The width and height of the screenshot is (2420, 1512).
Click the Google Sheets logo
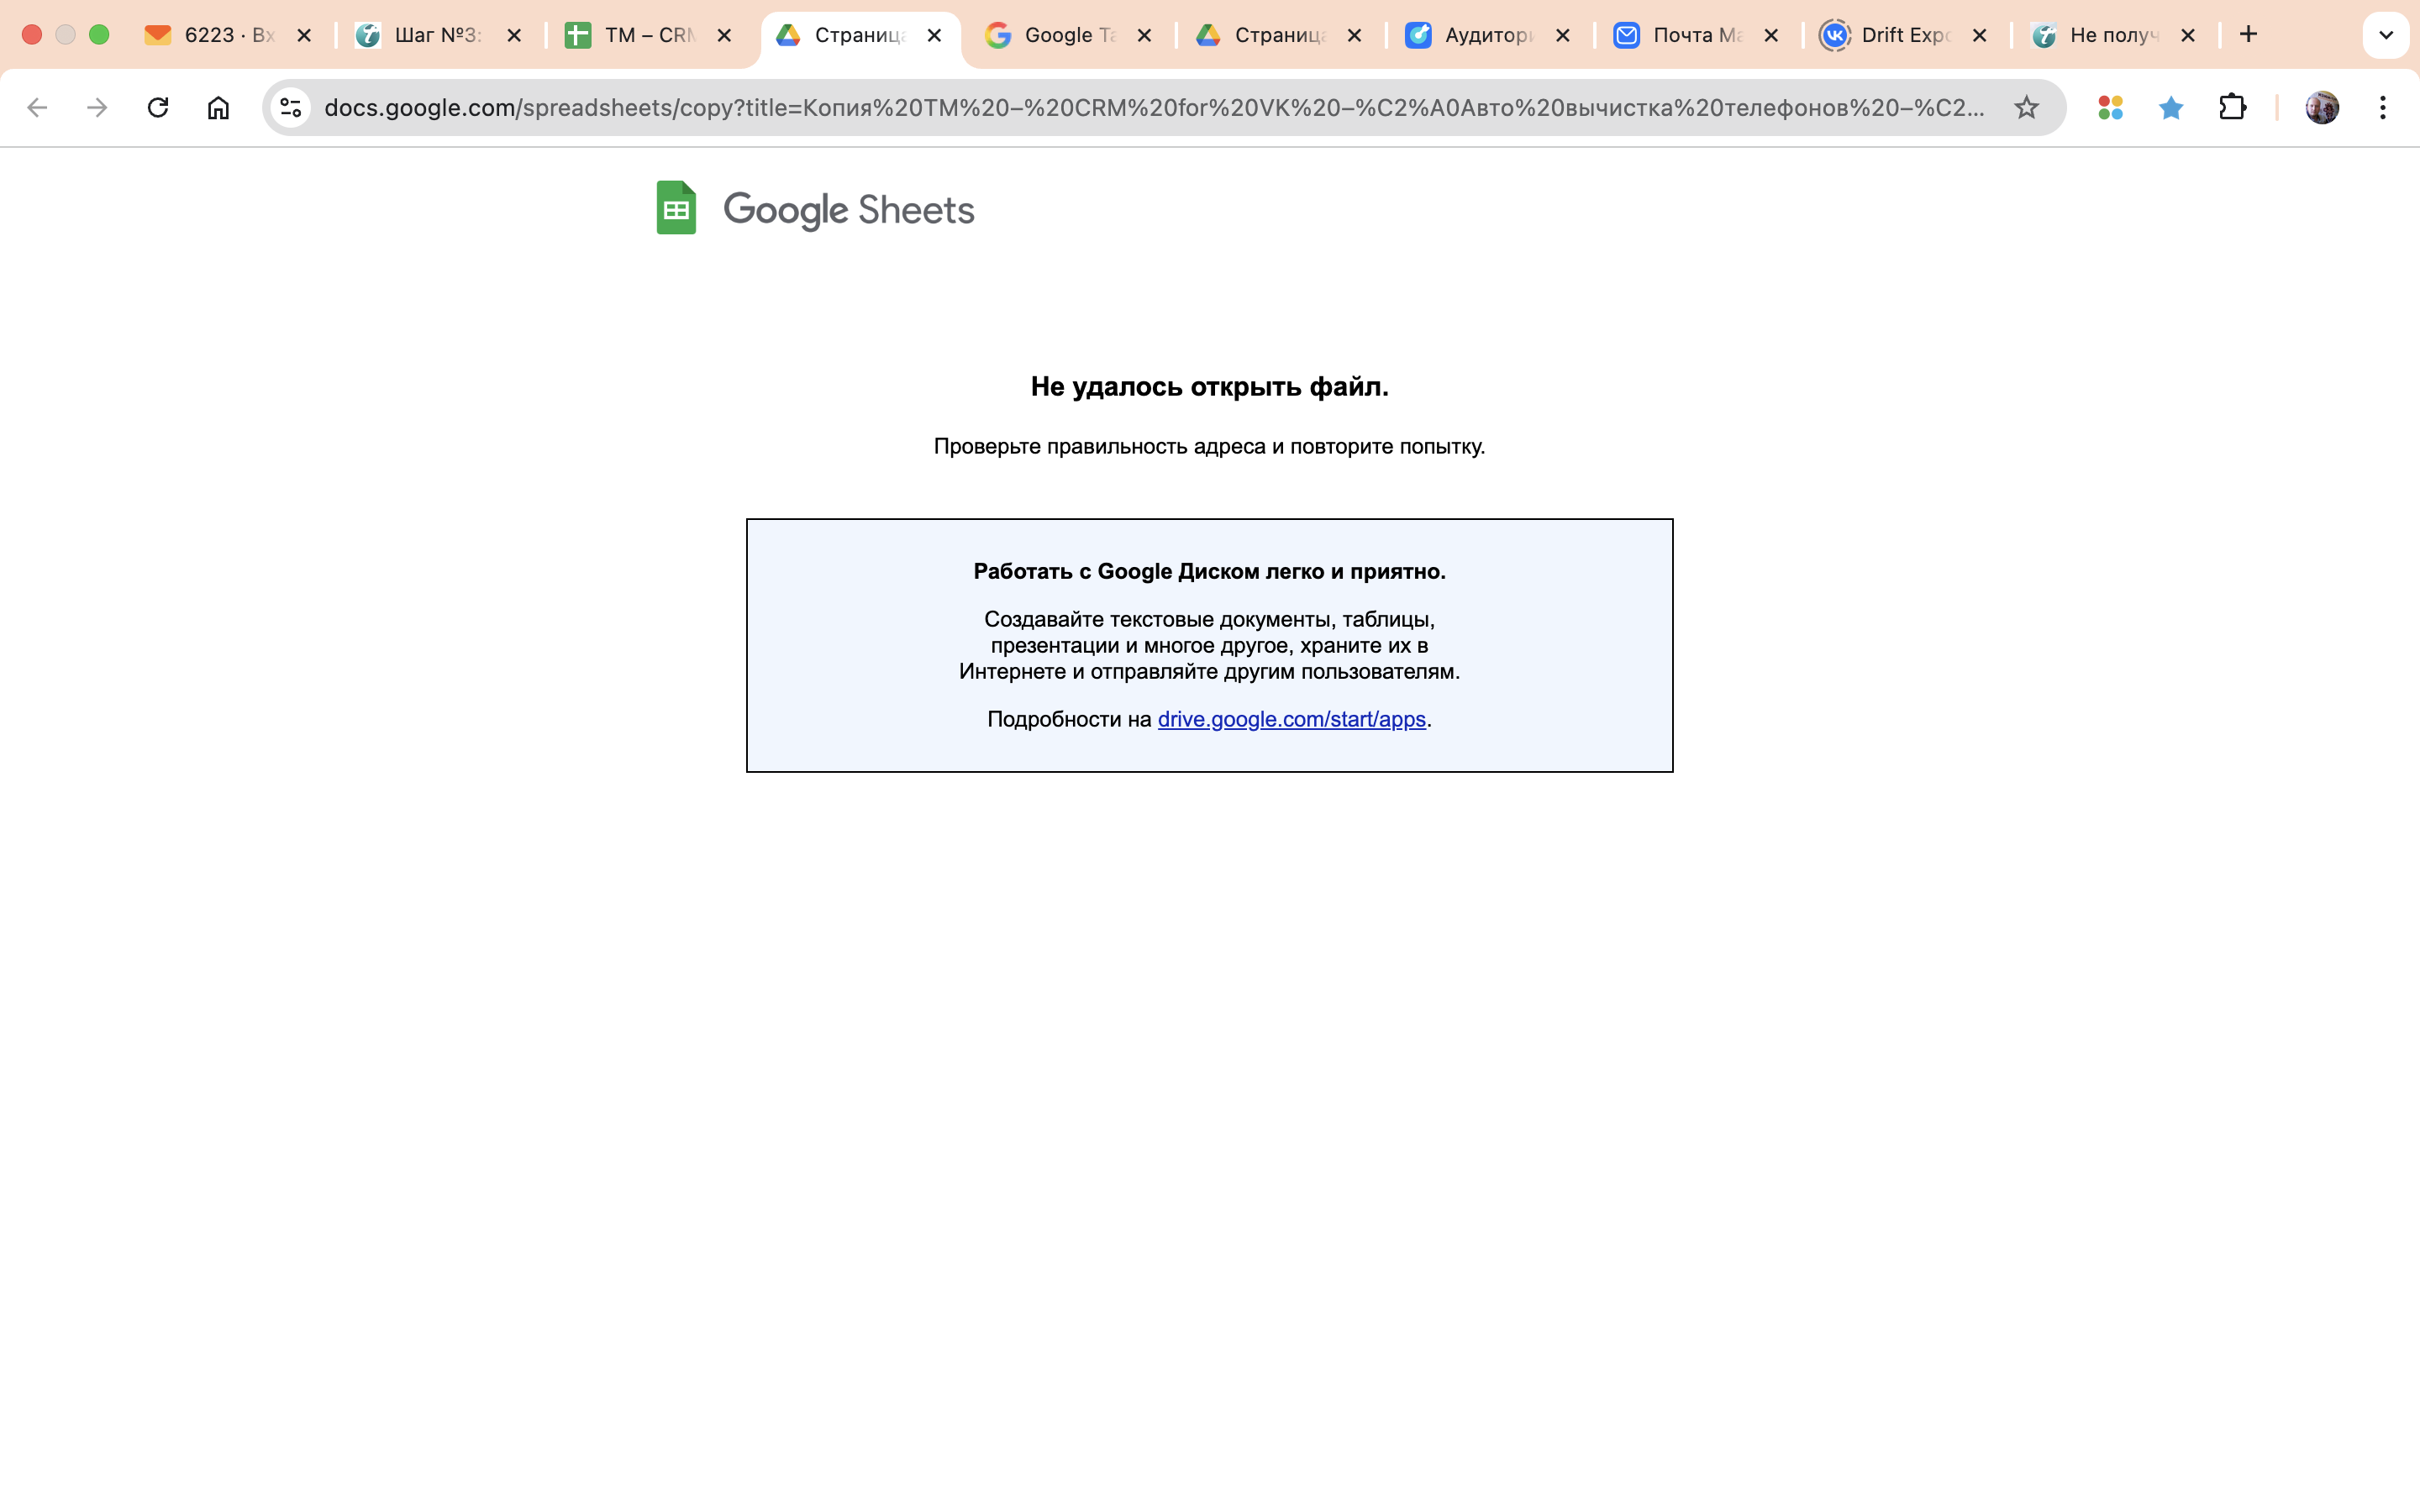815,208
